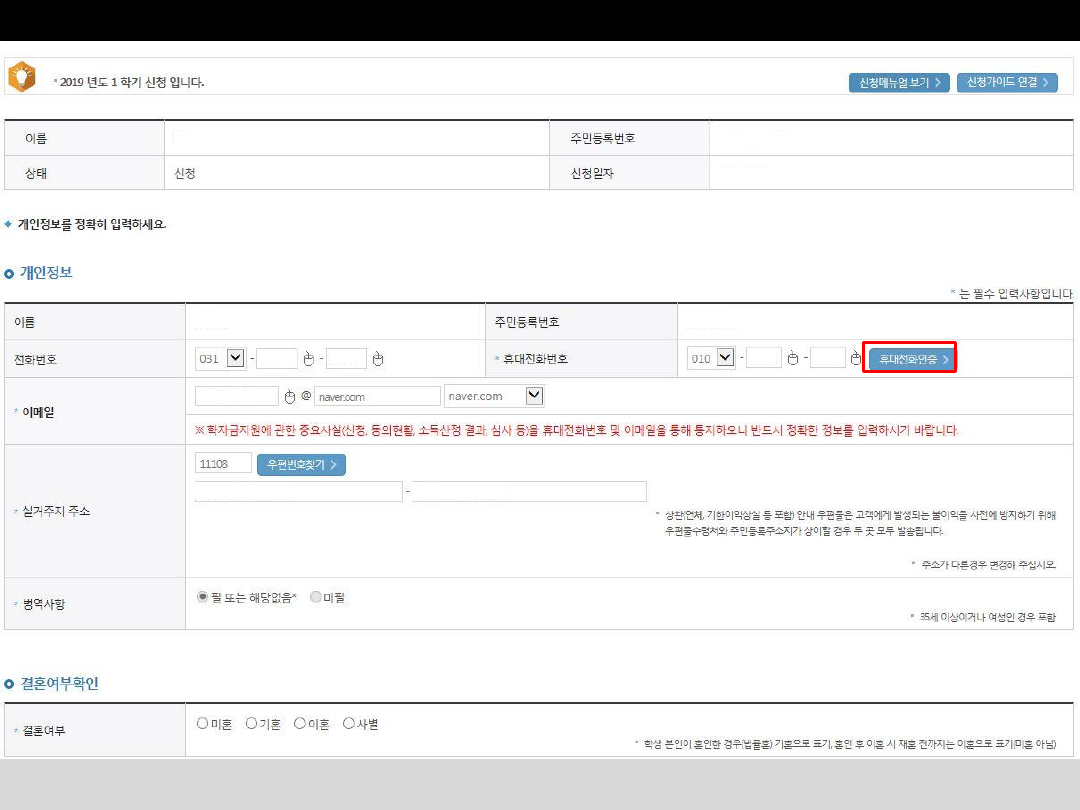Click the email ID input field
1080x810 pixels.
pyautogui.click(x=237, y=397)
